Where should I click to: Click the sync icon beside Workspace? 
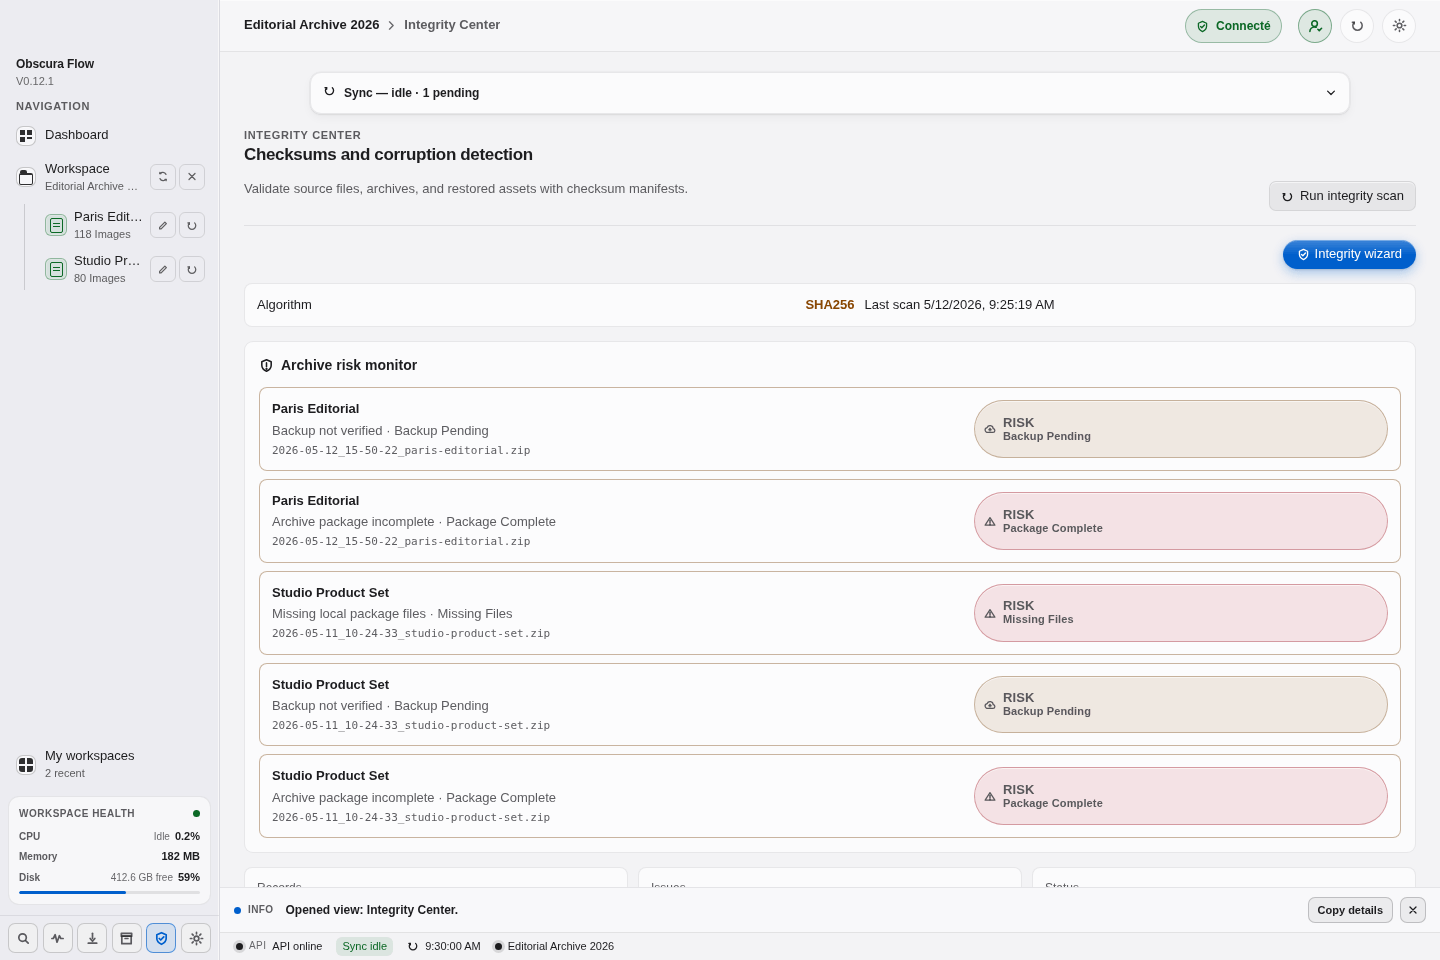(163, 177)
